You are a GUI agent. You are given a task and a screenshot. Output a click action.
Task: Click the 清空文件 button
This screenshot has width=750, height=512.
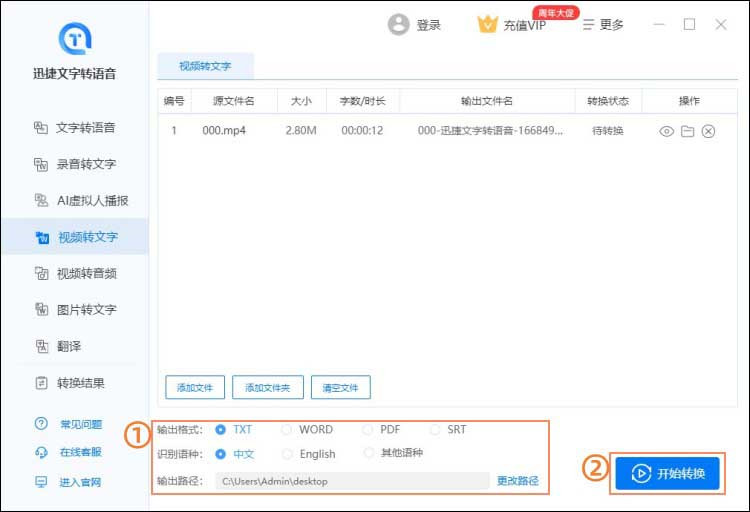[x=341, y=388]
